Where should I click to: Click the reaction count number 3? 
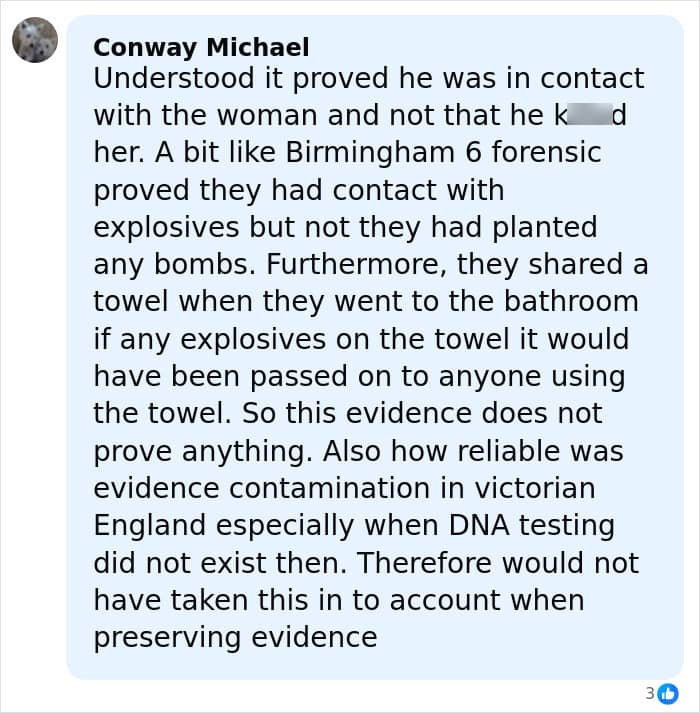tap(649, 693)
